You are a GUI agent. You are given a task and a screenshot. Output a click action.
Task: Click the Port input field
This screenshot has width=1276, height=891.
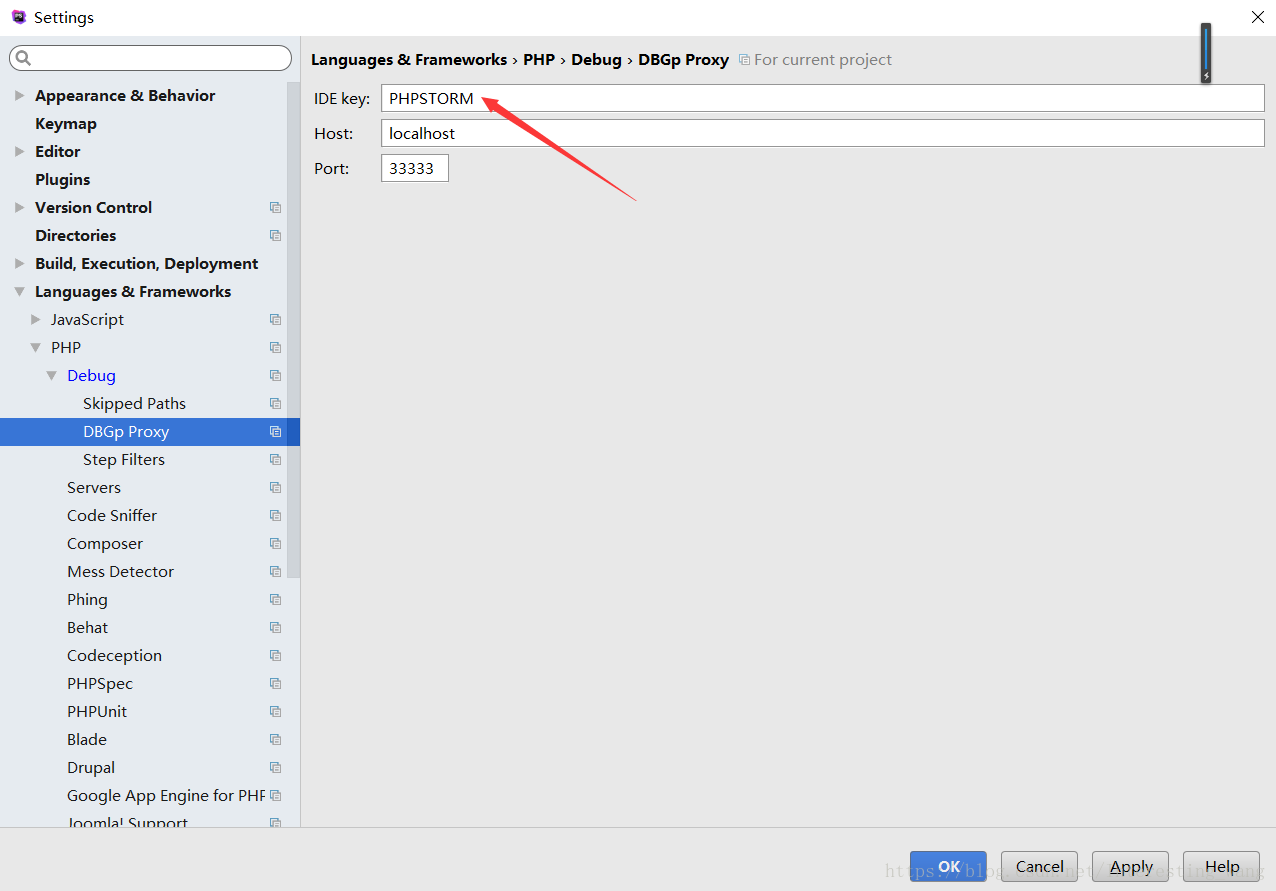tap(415, 168)
